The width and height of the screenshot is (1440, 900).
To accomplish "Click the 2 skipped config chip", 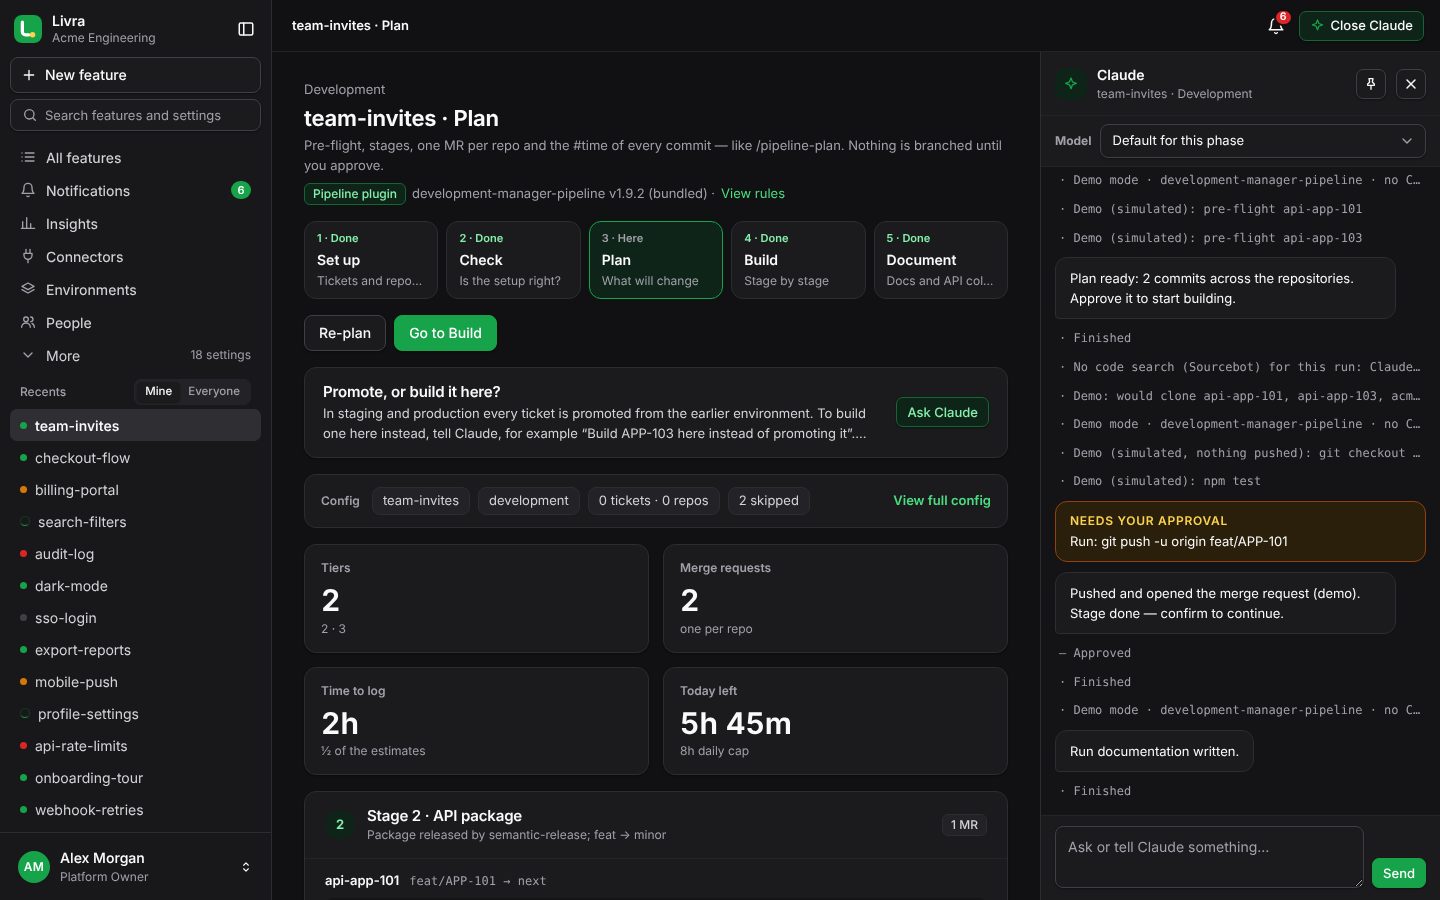I will pyautogui.click(x=768, y=501).
